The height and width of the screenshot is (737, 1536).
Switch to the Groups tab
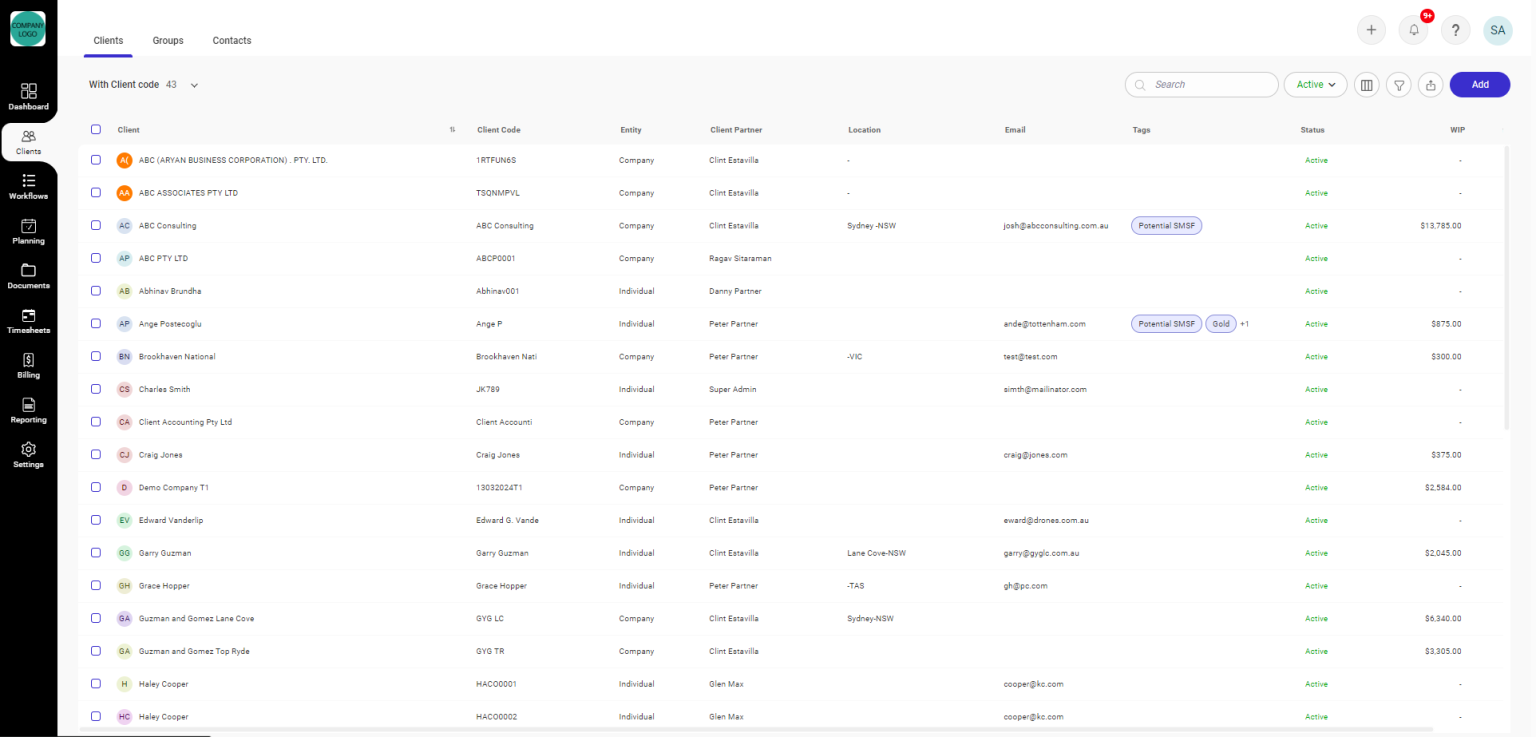[x=168, y=41]
